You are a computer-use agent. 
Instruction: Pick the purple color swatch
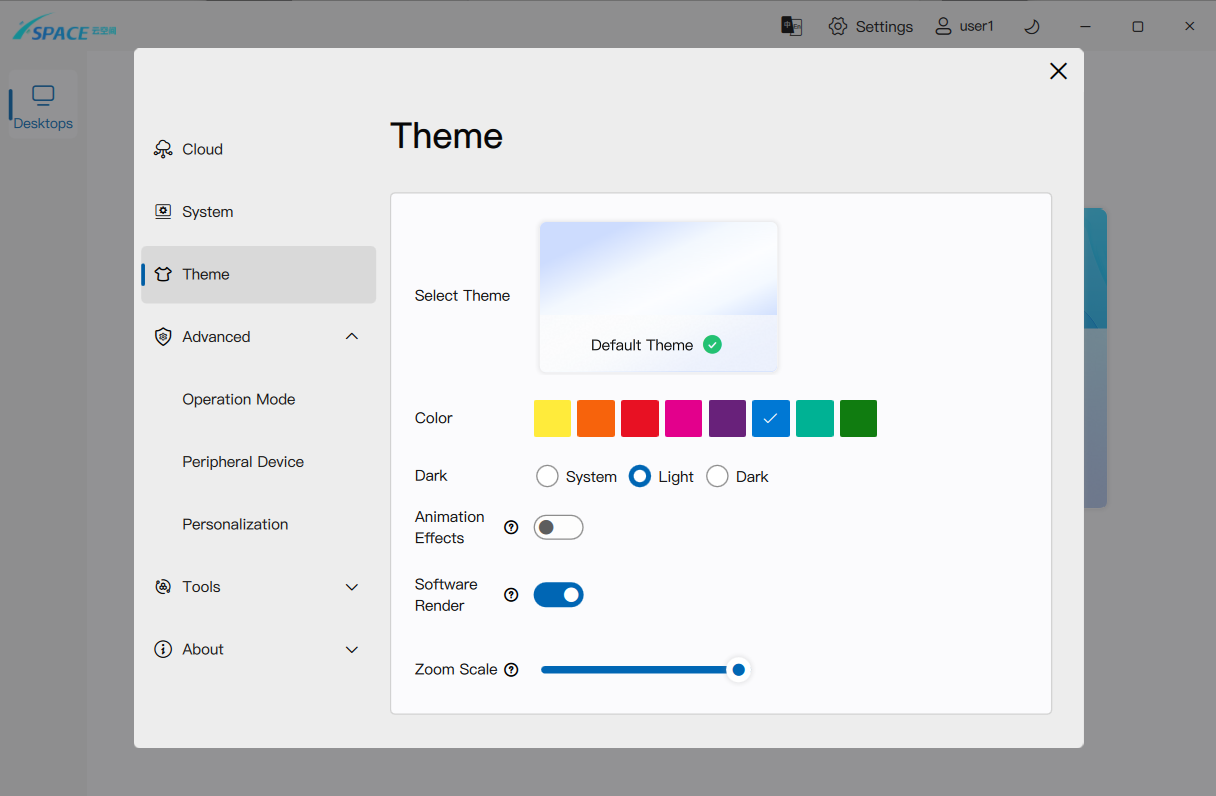(727, 419)
